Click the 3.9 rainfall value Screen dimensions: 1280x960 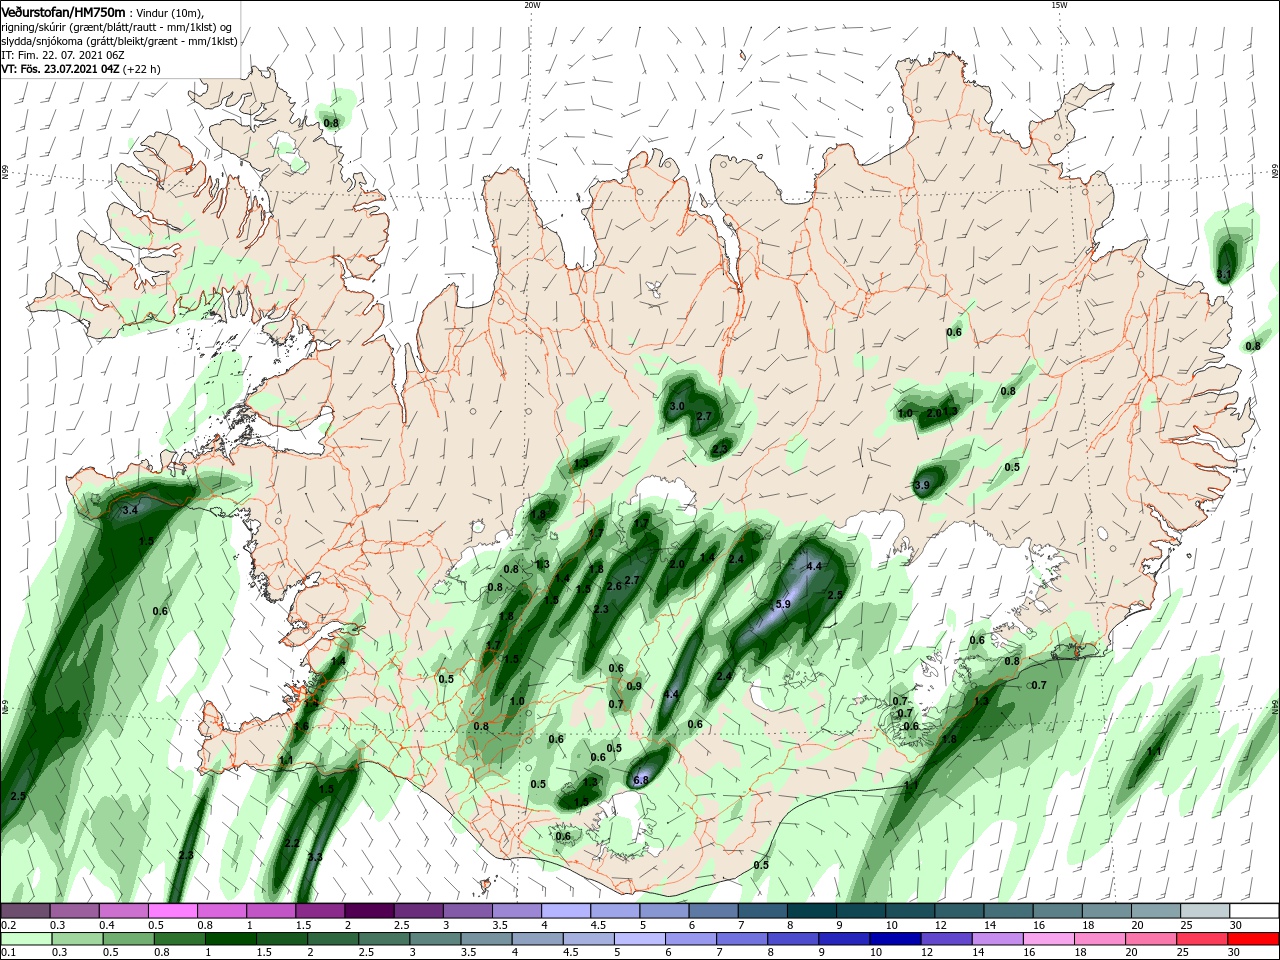coord(922,485)
